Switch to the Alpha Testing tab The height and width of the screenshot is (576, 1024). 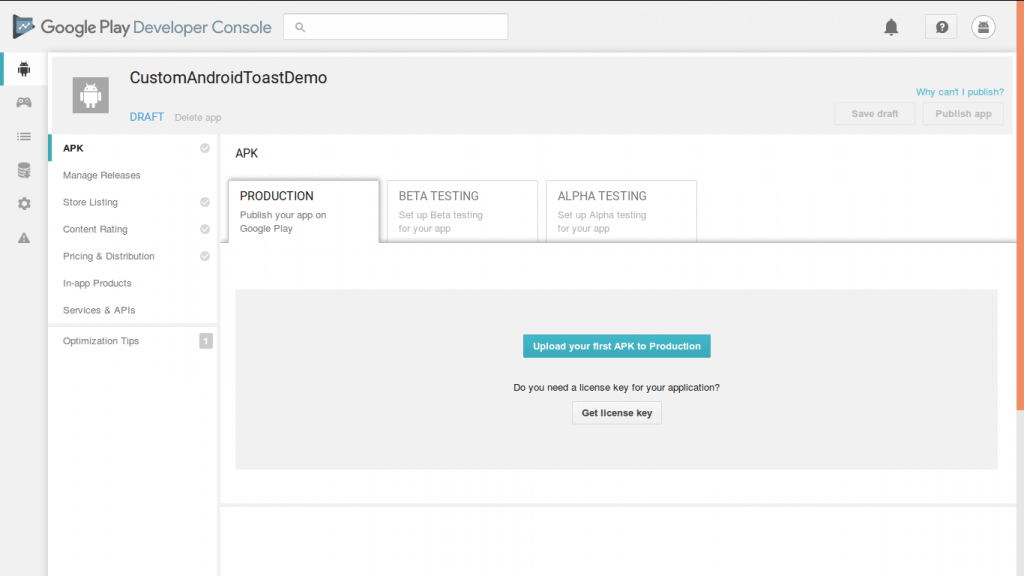click(x=621, y=211)
